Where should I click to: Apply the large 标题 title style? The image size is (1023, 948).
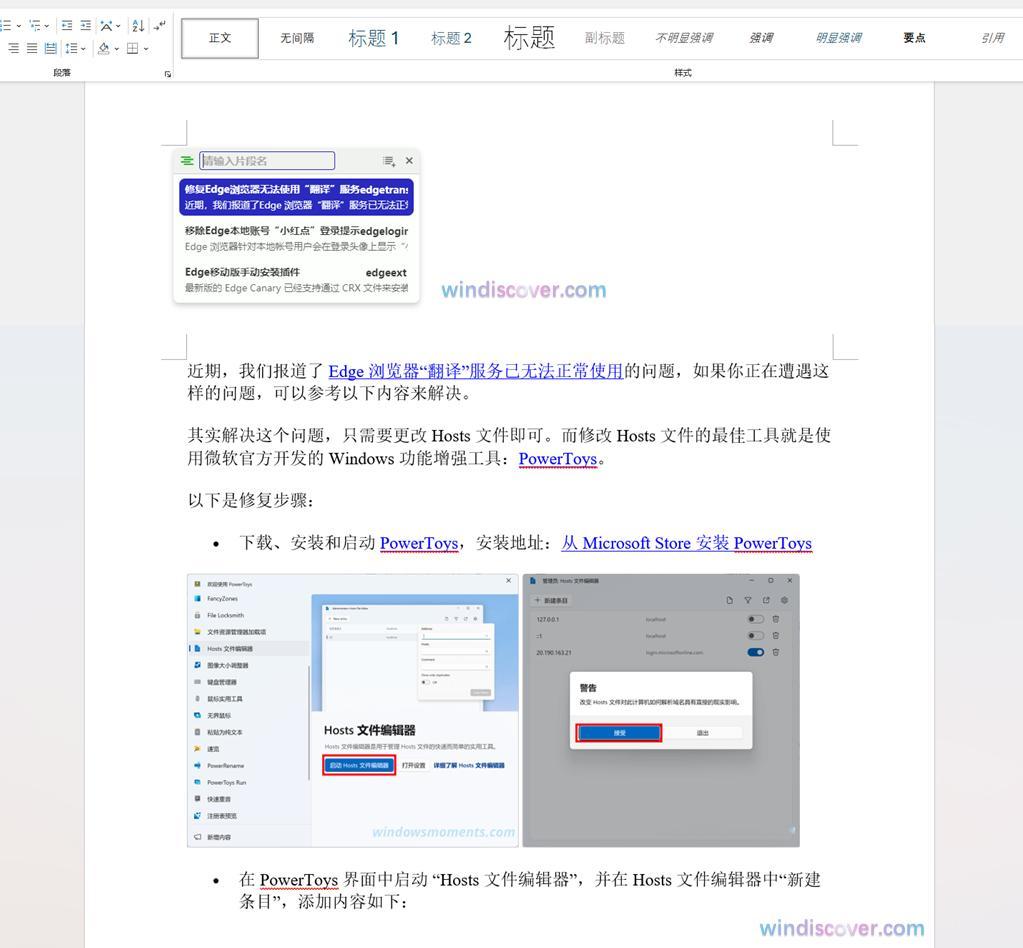click(528, 38)
